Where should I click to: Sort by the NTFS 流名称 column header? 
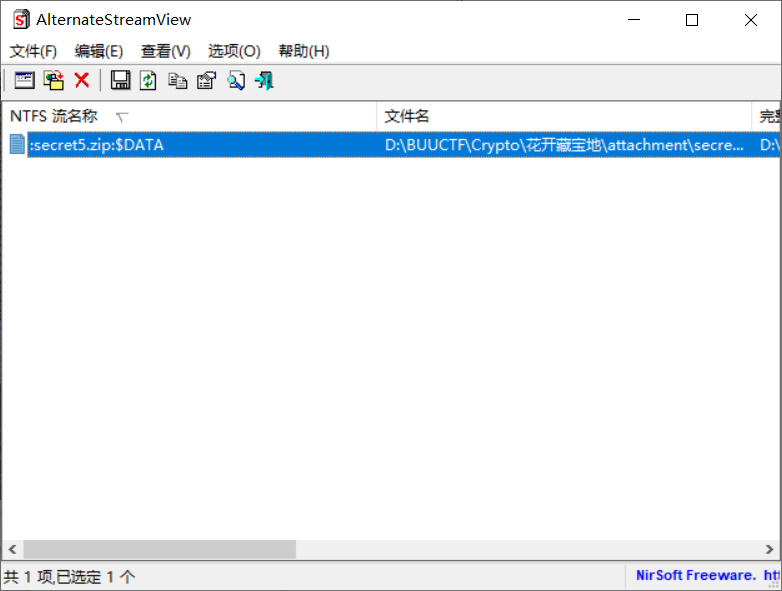pos(189,116)
